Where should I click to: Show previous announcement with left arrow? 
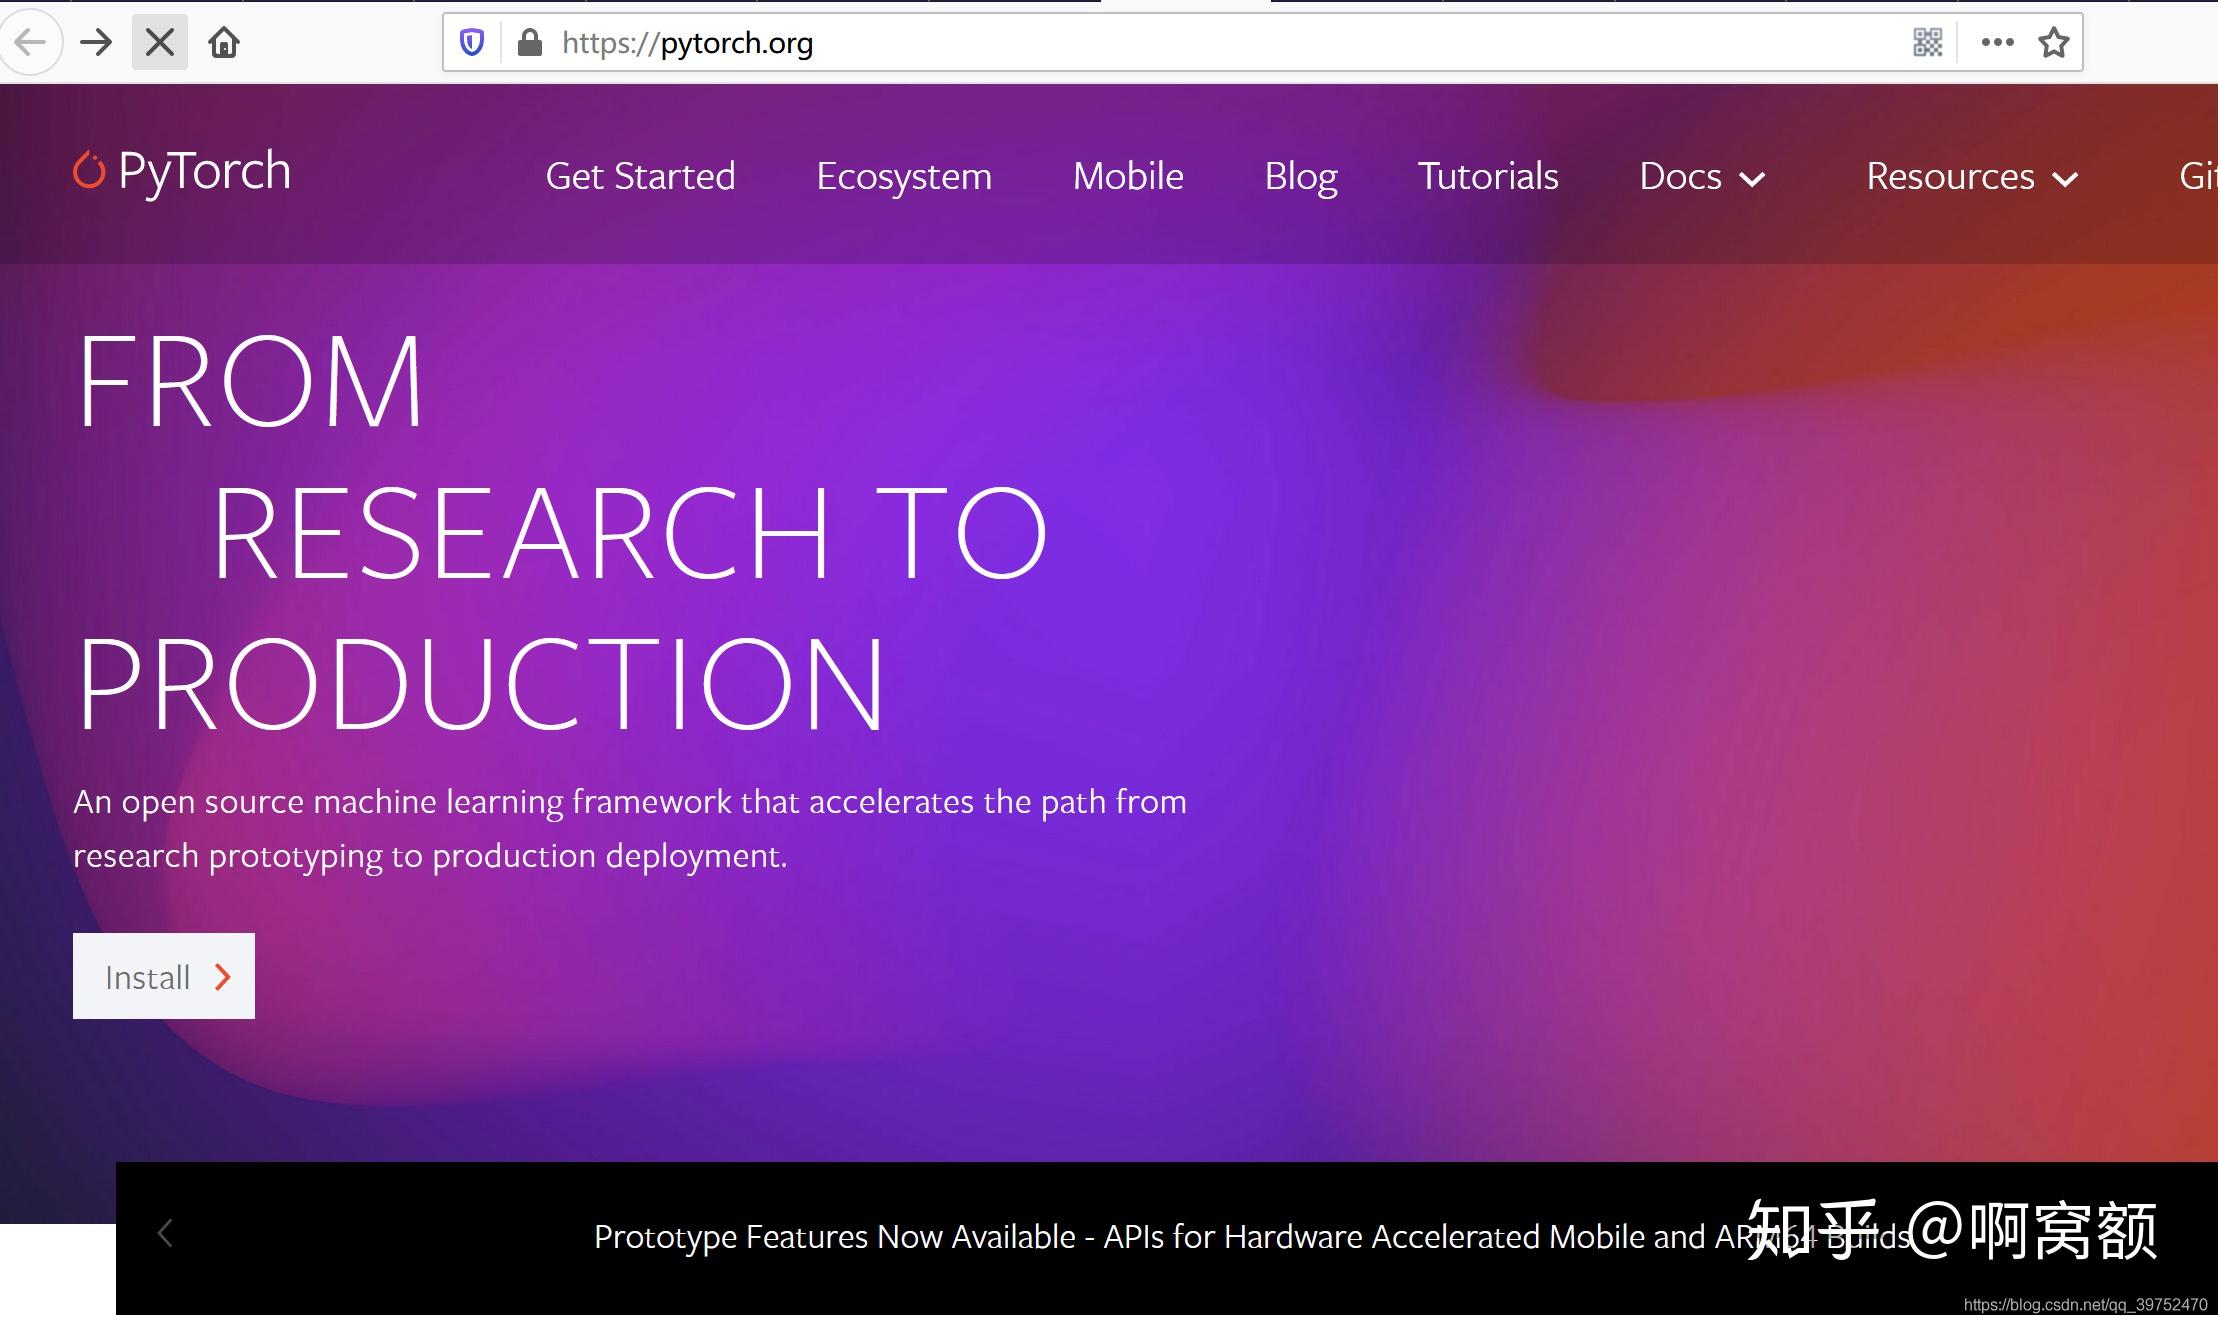[x=166, y=1234]
